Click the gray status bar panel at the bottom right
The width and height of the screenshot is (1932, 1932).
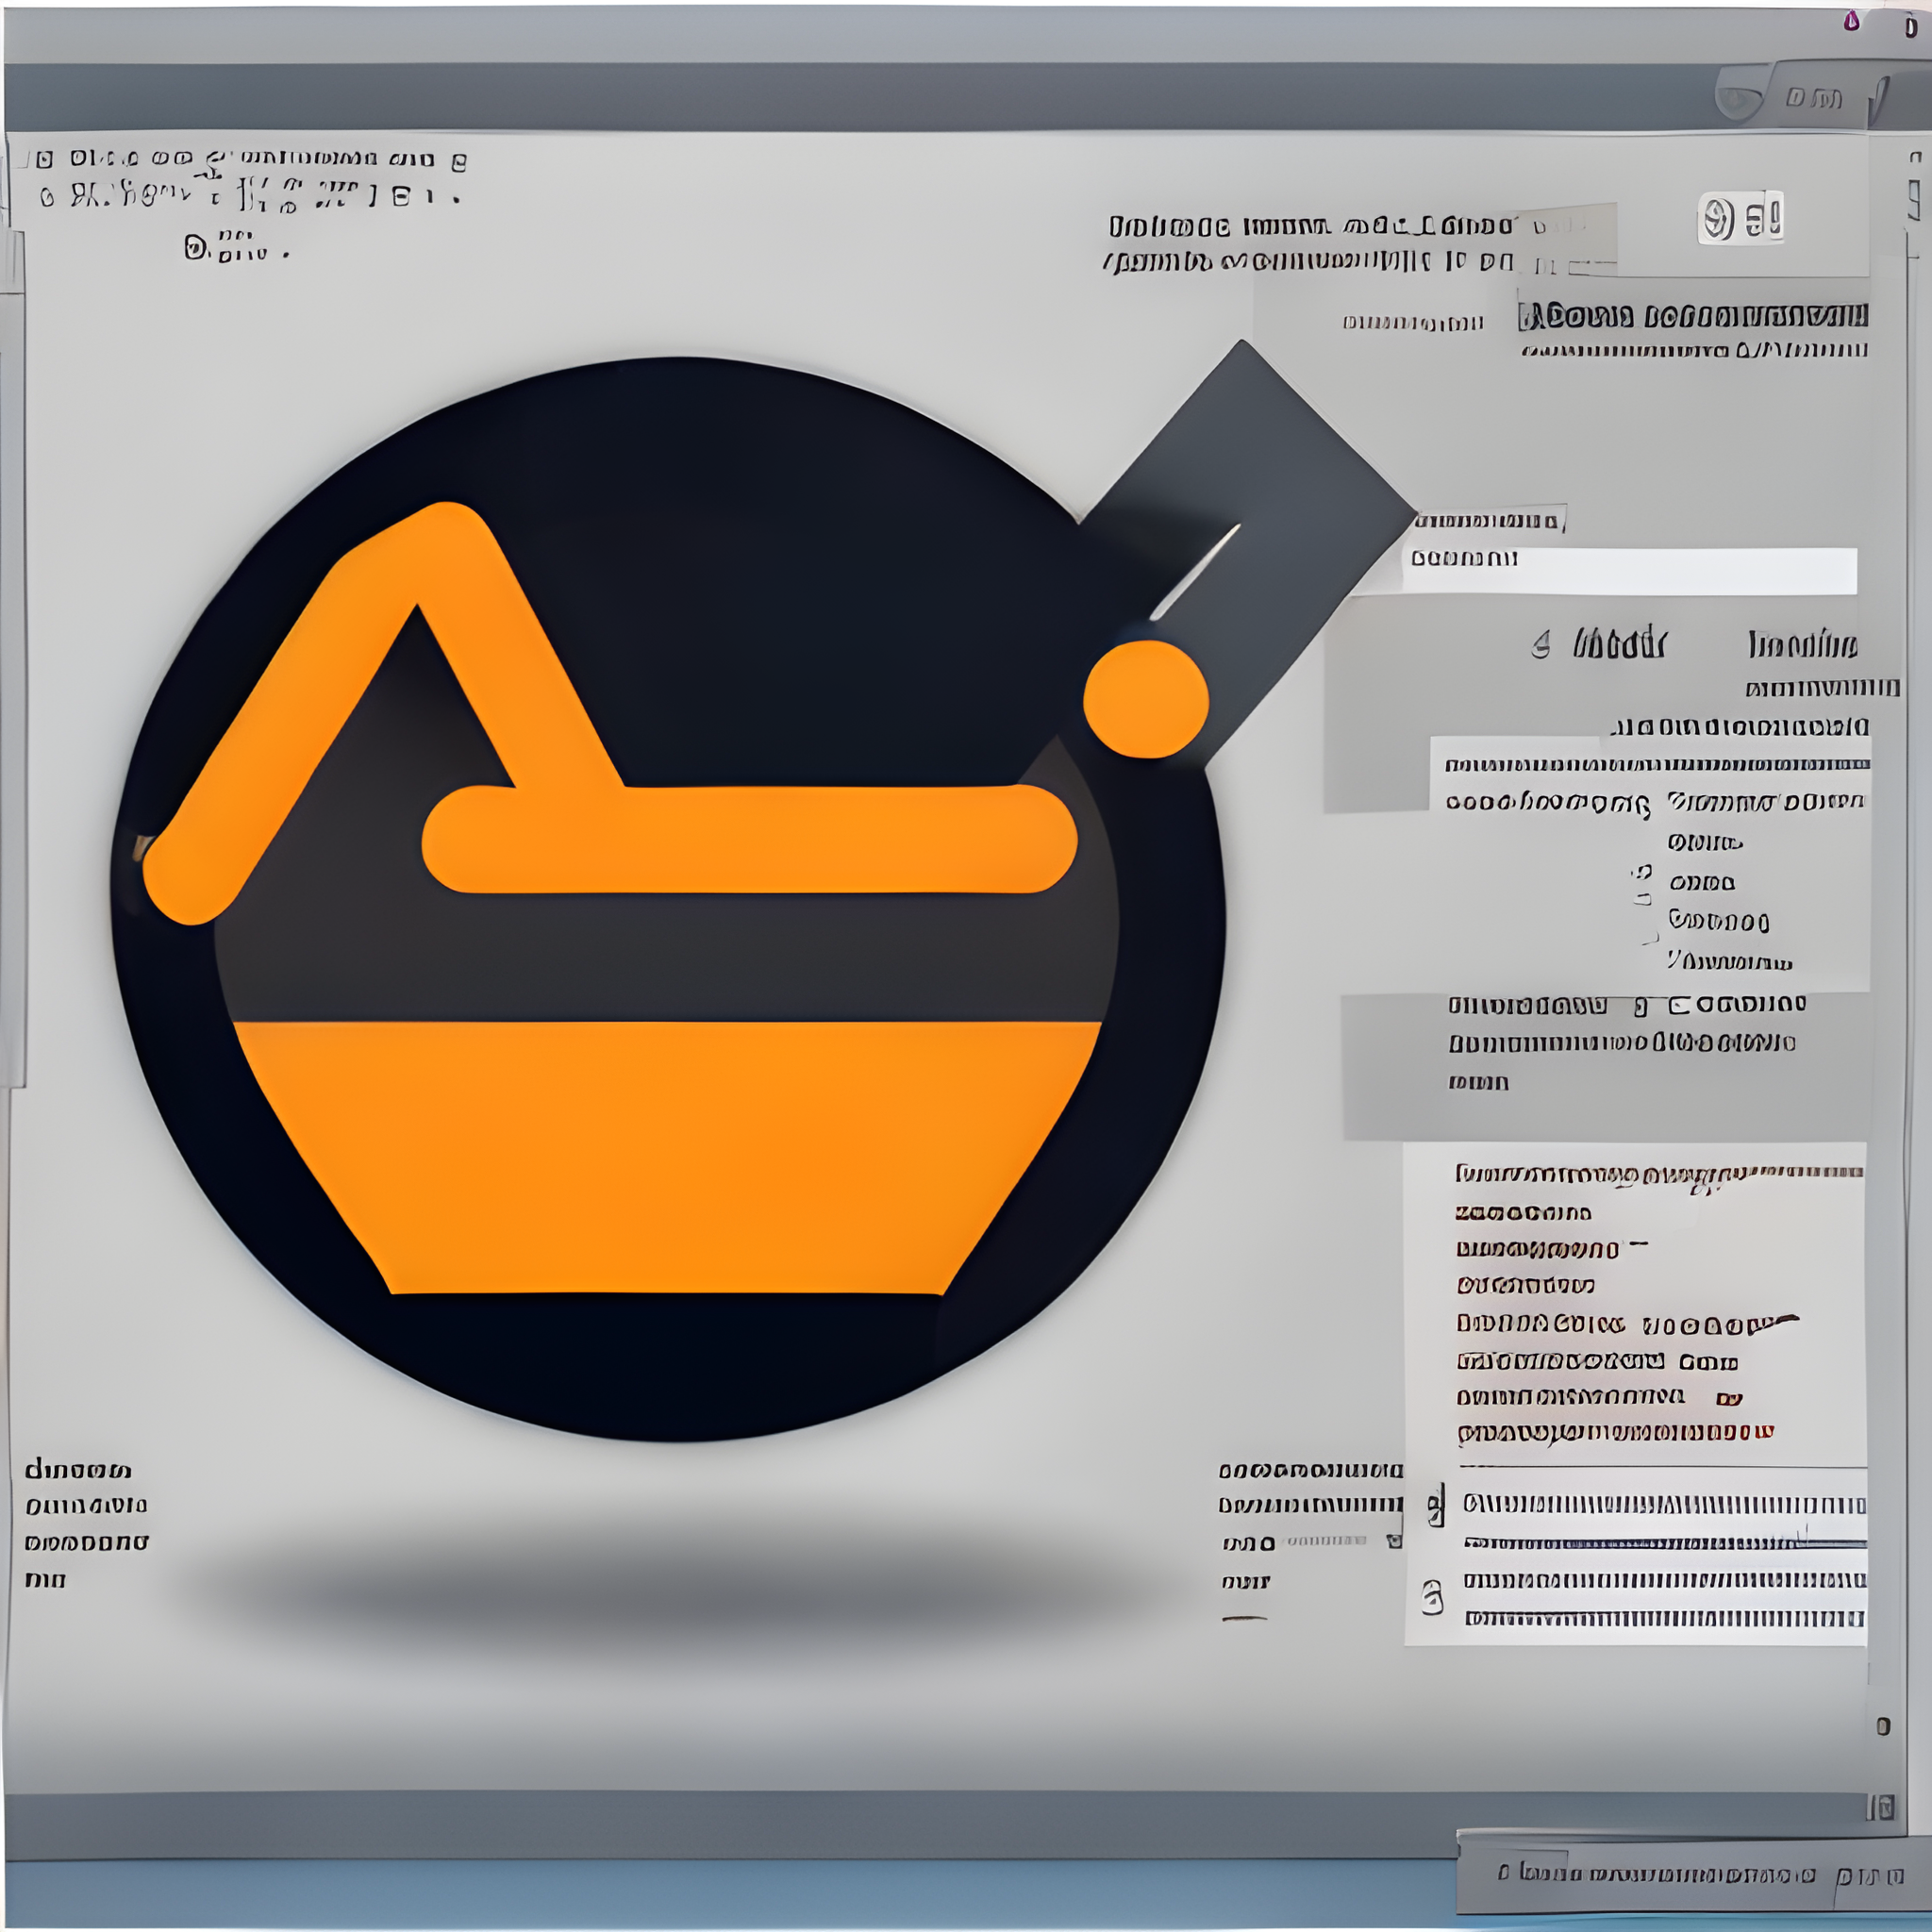pyautogui.click(x=1693, y=1872)
